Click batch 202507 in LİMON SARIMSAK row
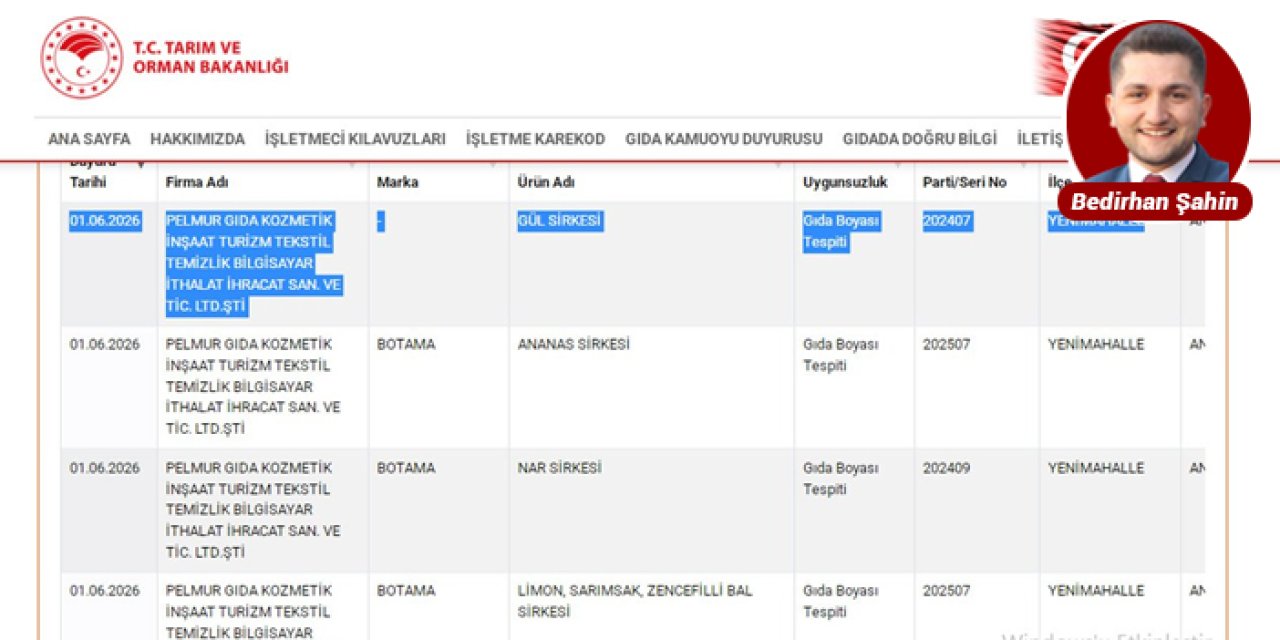 [x=946, y=591]
